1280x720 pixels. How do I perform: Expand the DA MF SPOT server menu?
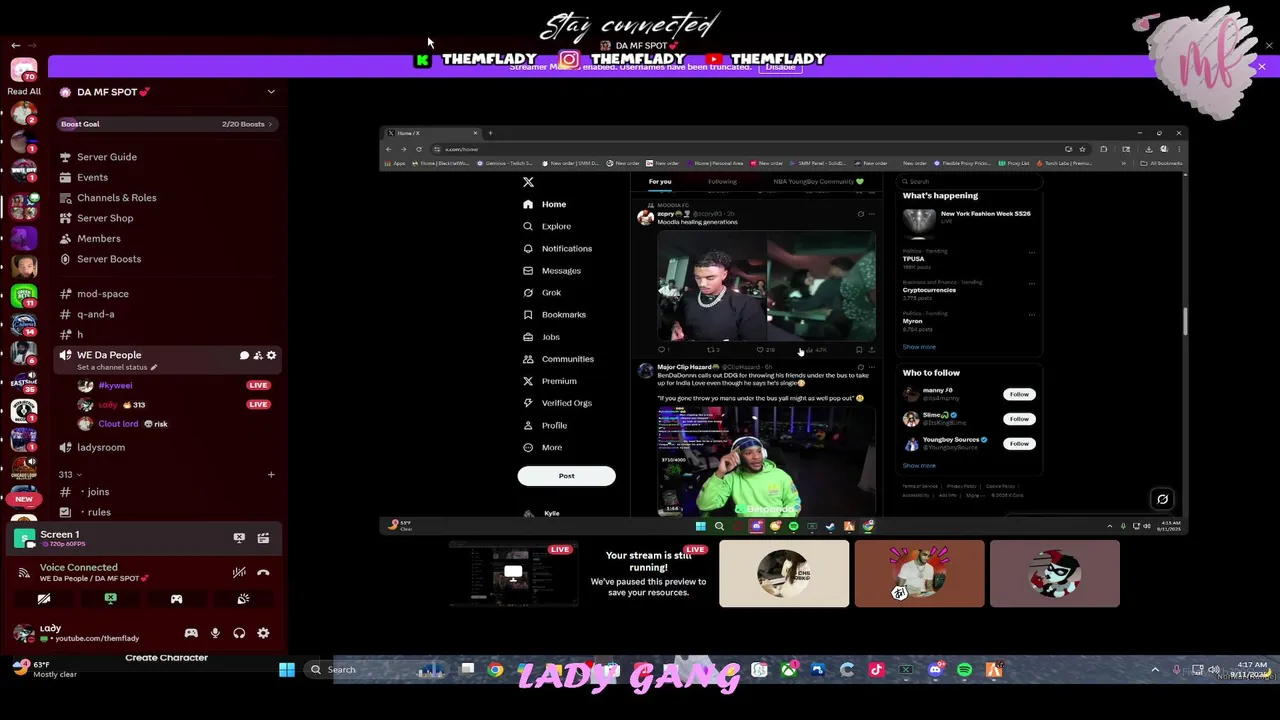pyautogui.click(x=271, y=92)
